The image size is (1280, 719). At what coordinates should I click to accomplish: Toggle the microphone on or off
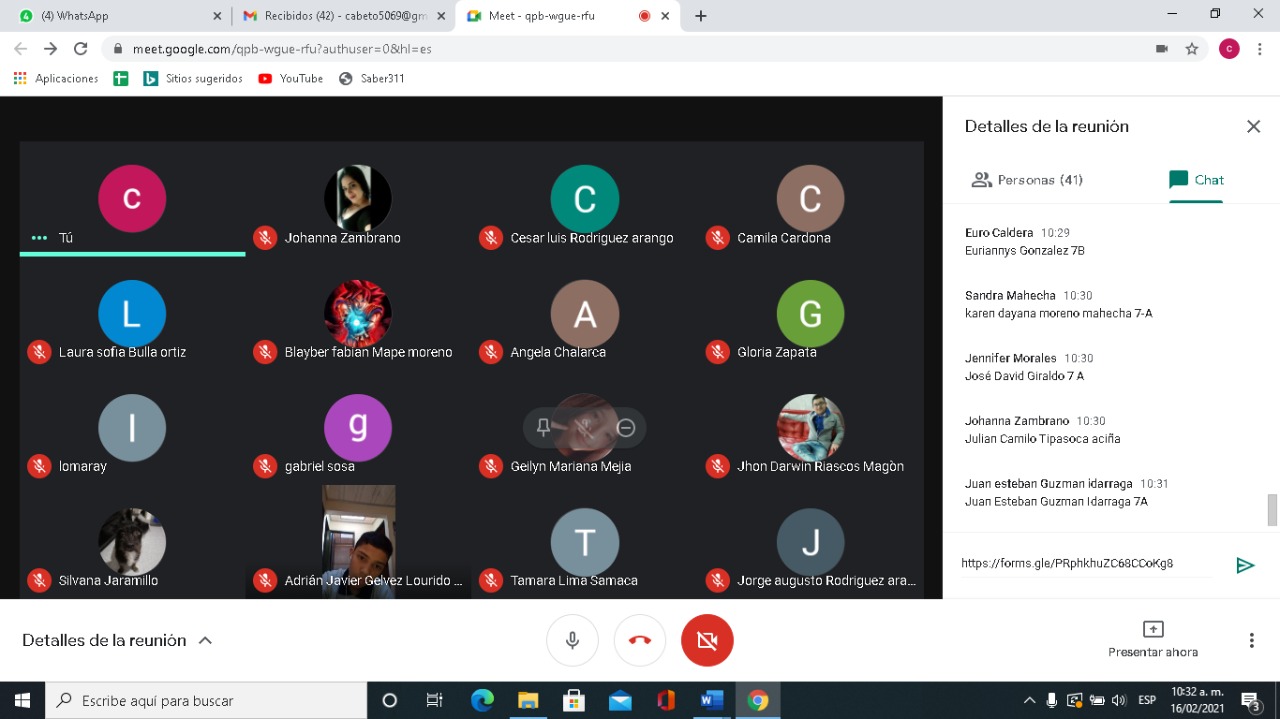pos(572,640)
